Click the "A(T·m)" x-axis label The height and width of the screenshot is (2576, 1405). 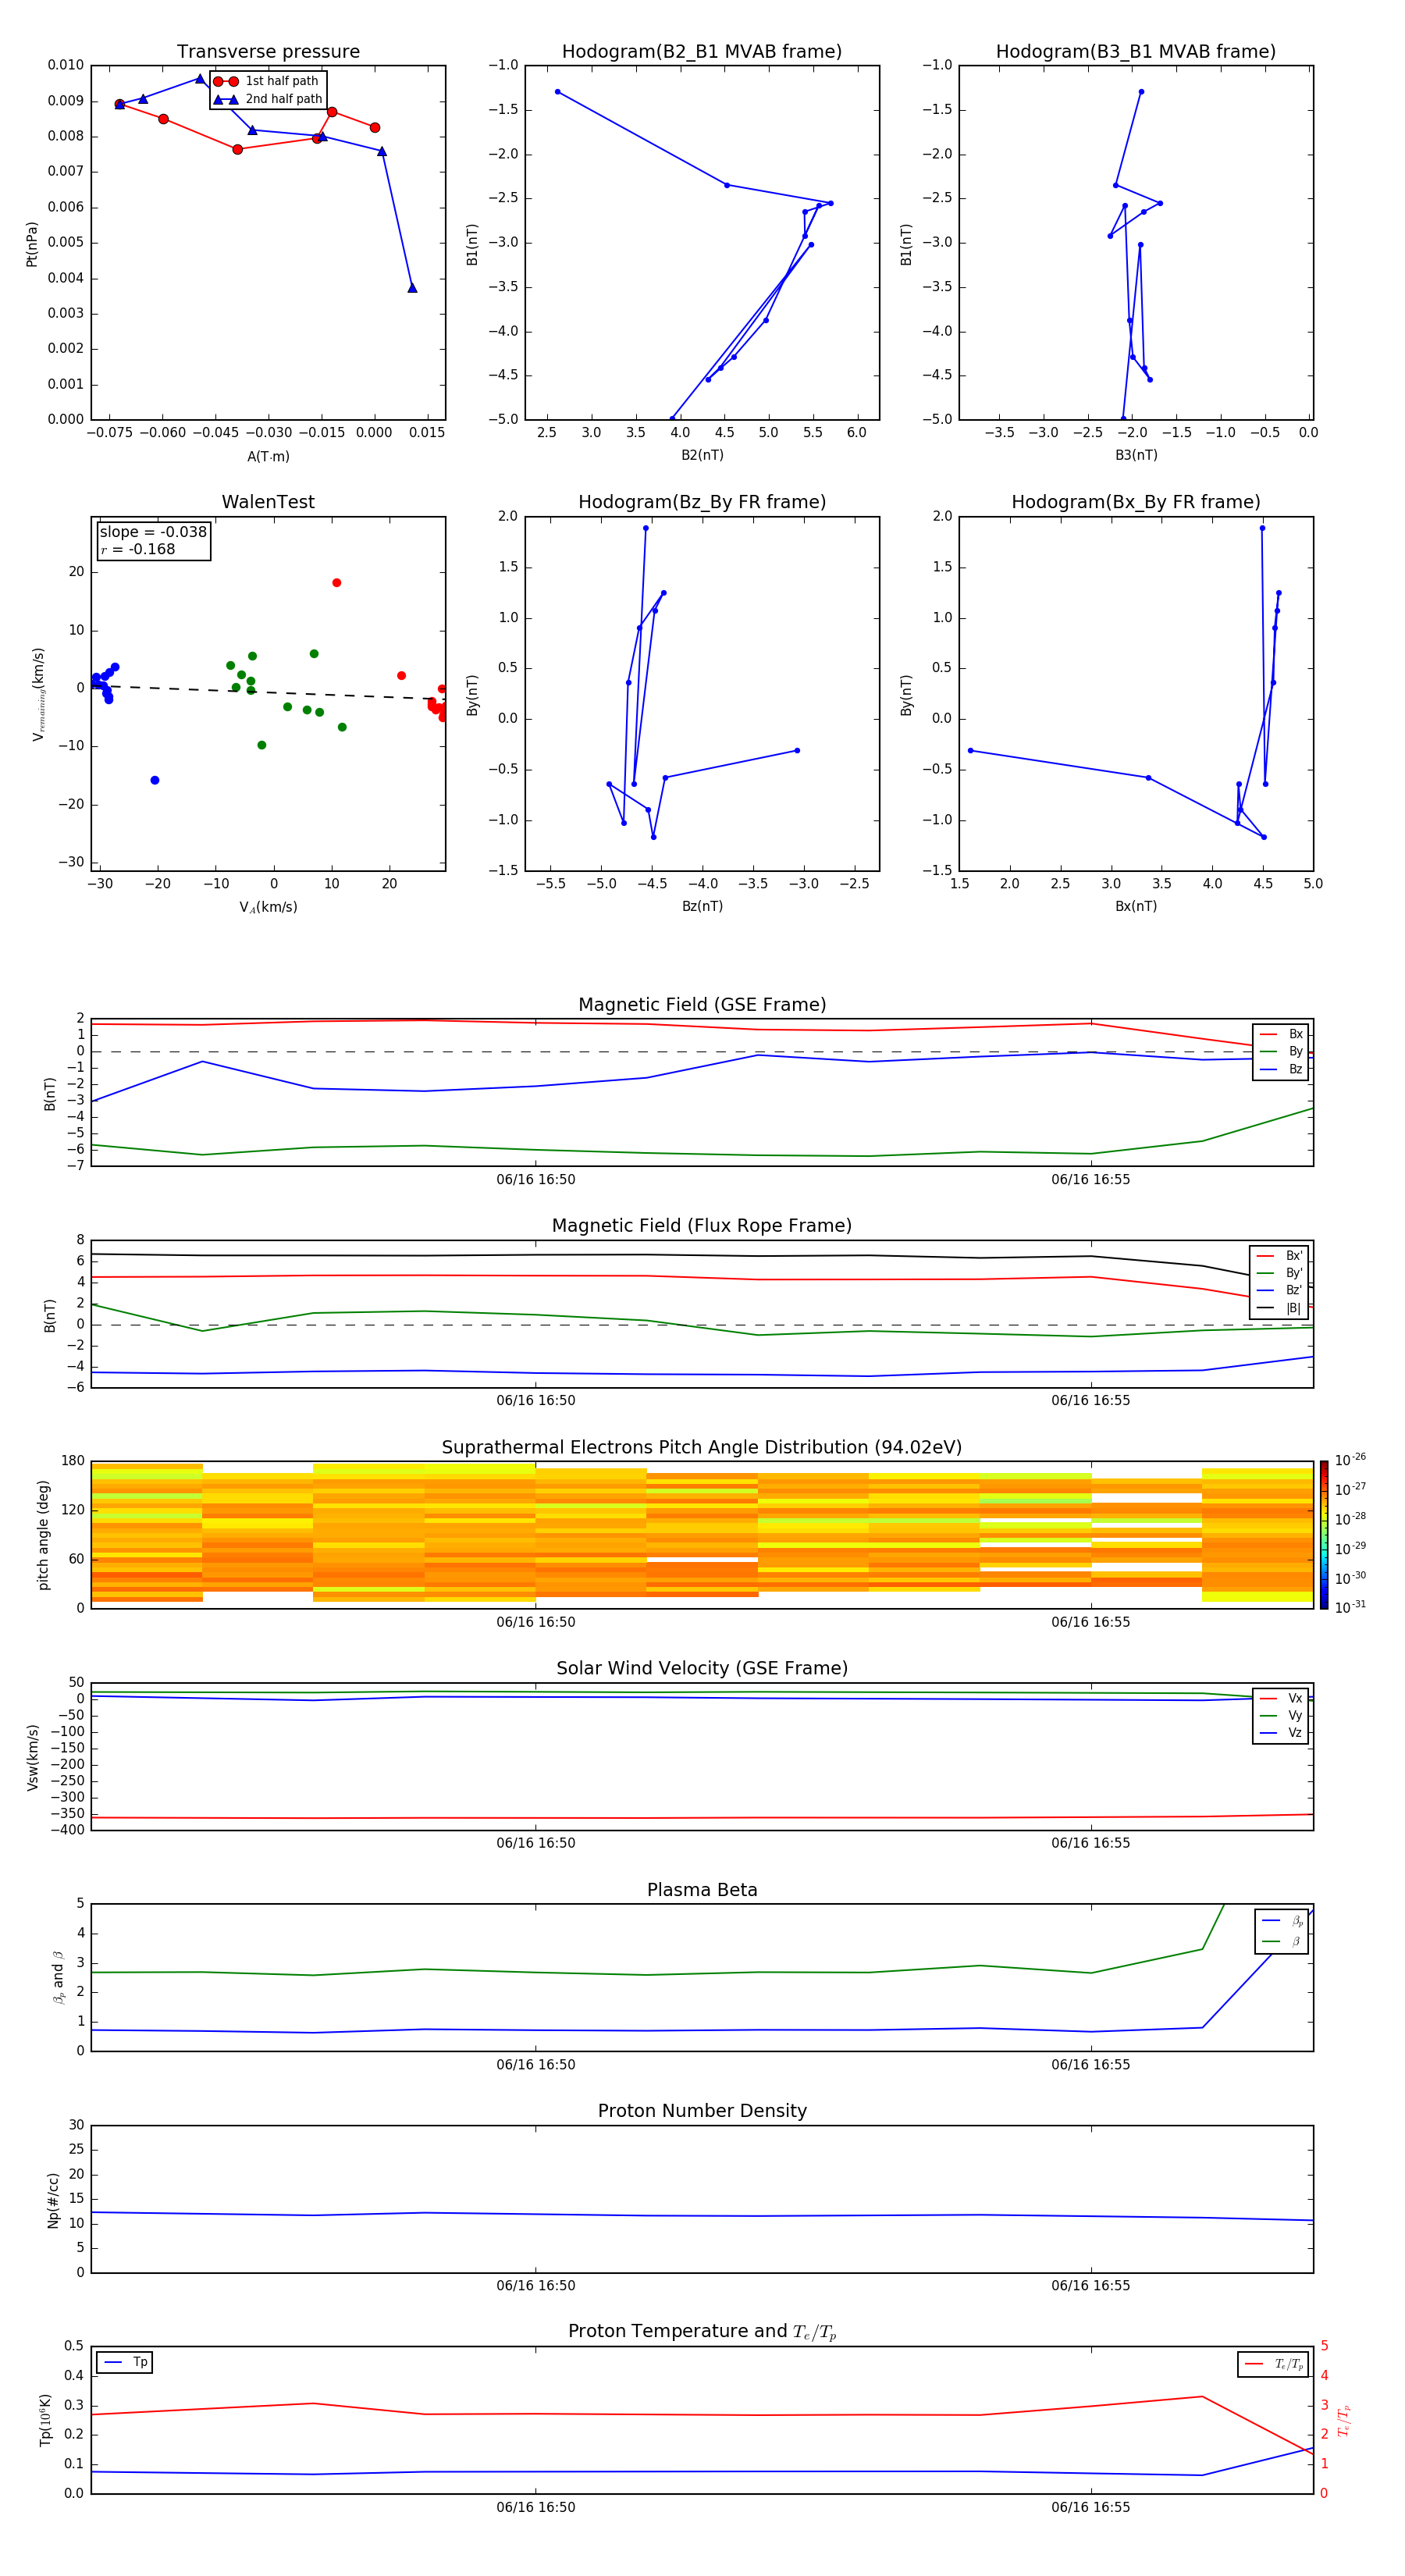click(x=268, y=456)
